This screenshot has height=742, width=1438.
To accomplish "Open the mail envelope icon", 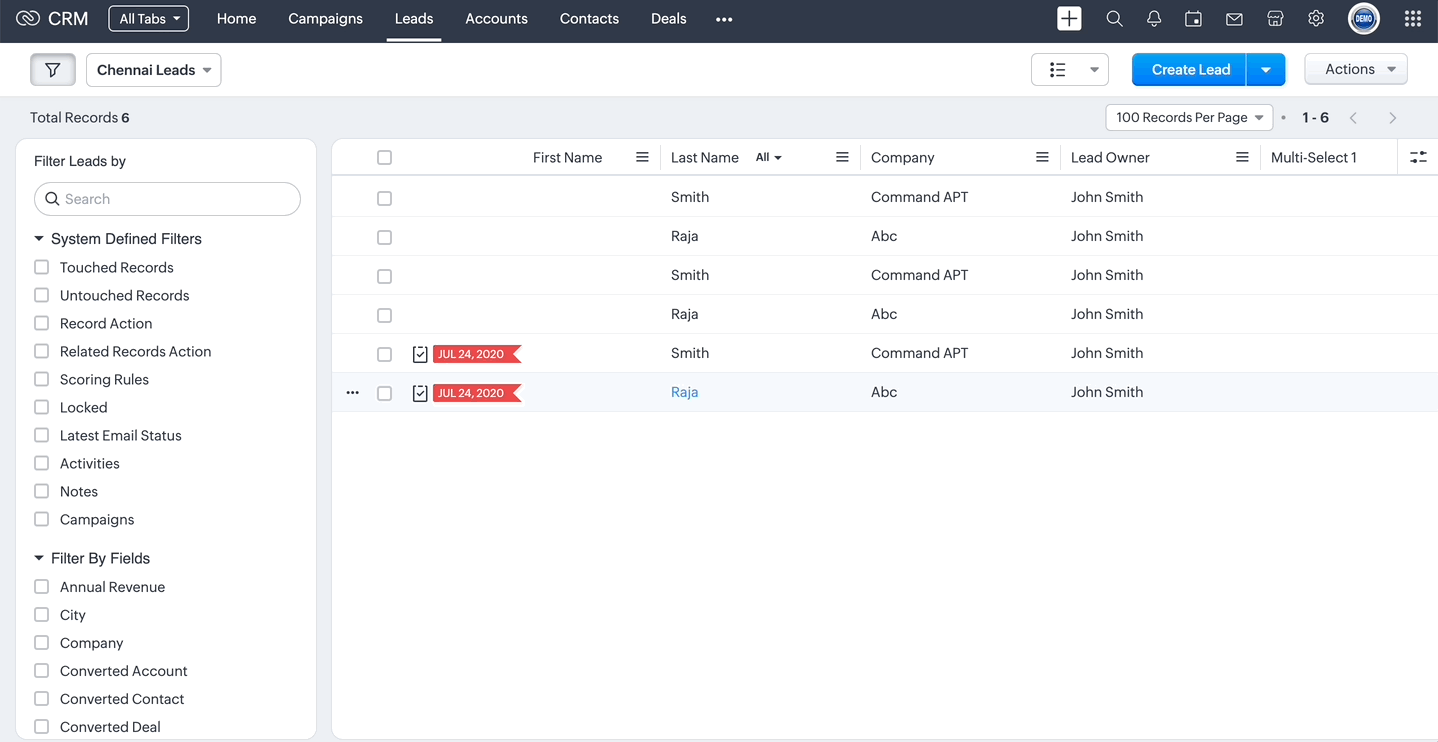I will click(1234, 19).
